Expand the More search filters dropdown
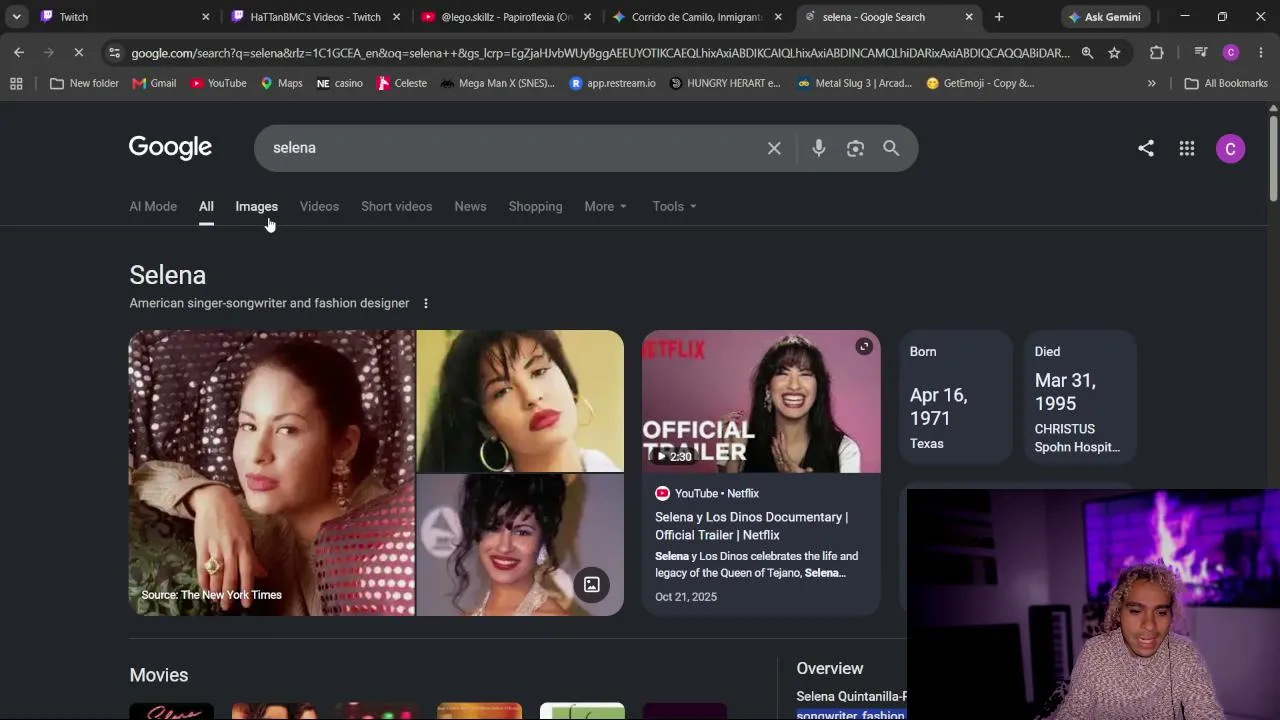 [605, 206]
